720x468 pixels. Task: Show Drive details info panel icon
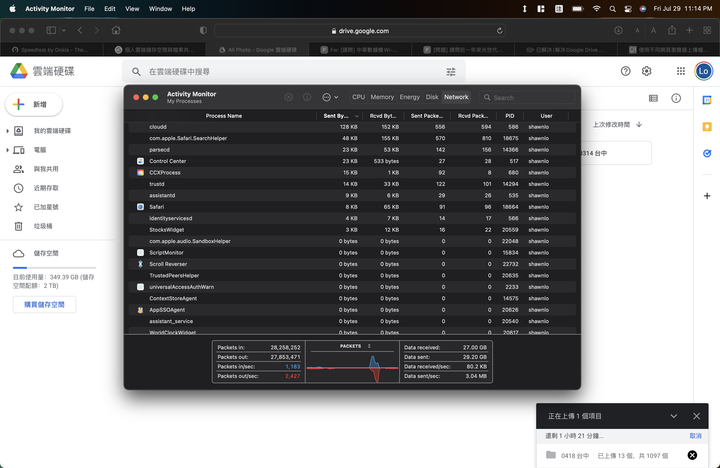pos(676,98)
